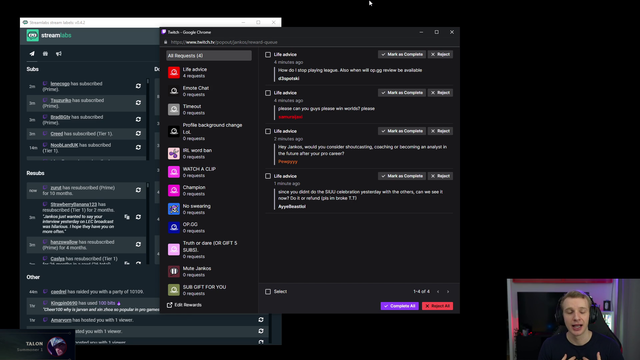Screen dimensions: 640x360
Task: Click the Streamlabs paper plane icon
Action: click(x=32, y=53)
